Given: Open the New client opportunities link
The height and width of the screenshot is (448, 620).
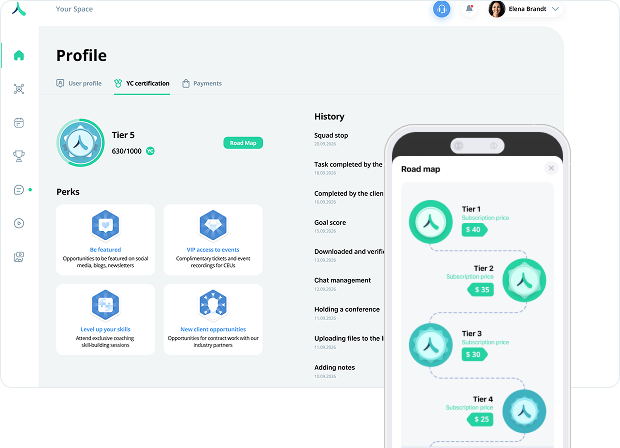Looking at the screenshot, I should point(213,329).
